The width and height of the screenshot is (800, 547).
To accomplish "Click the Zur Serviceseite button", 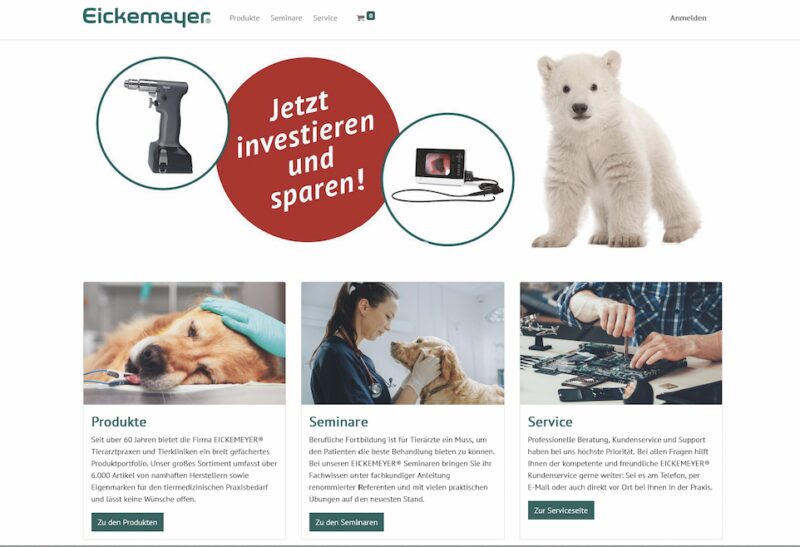I will tap(561, 510).
